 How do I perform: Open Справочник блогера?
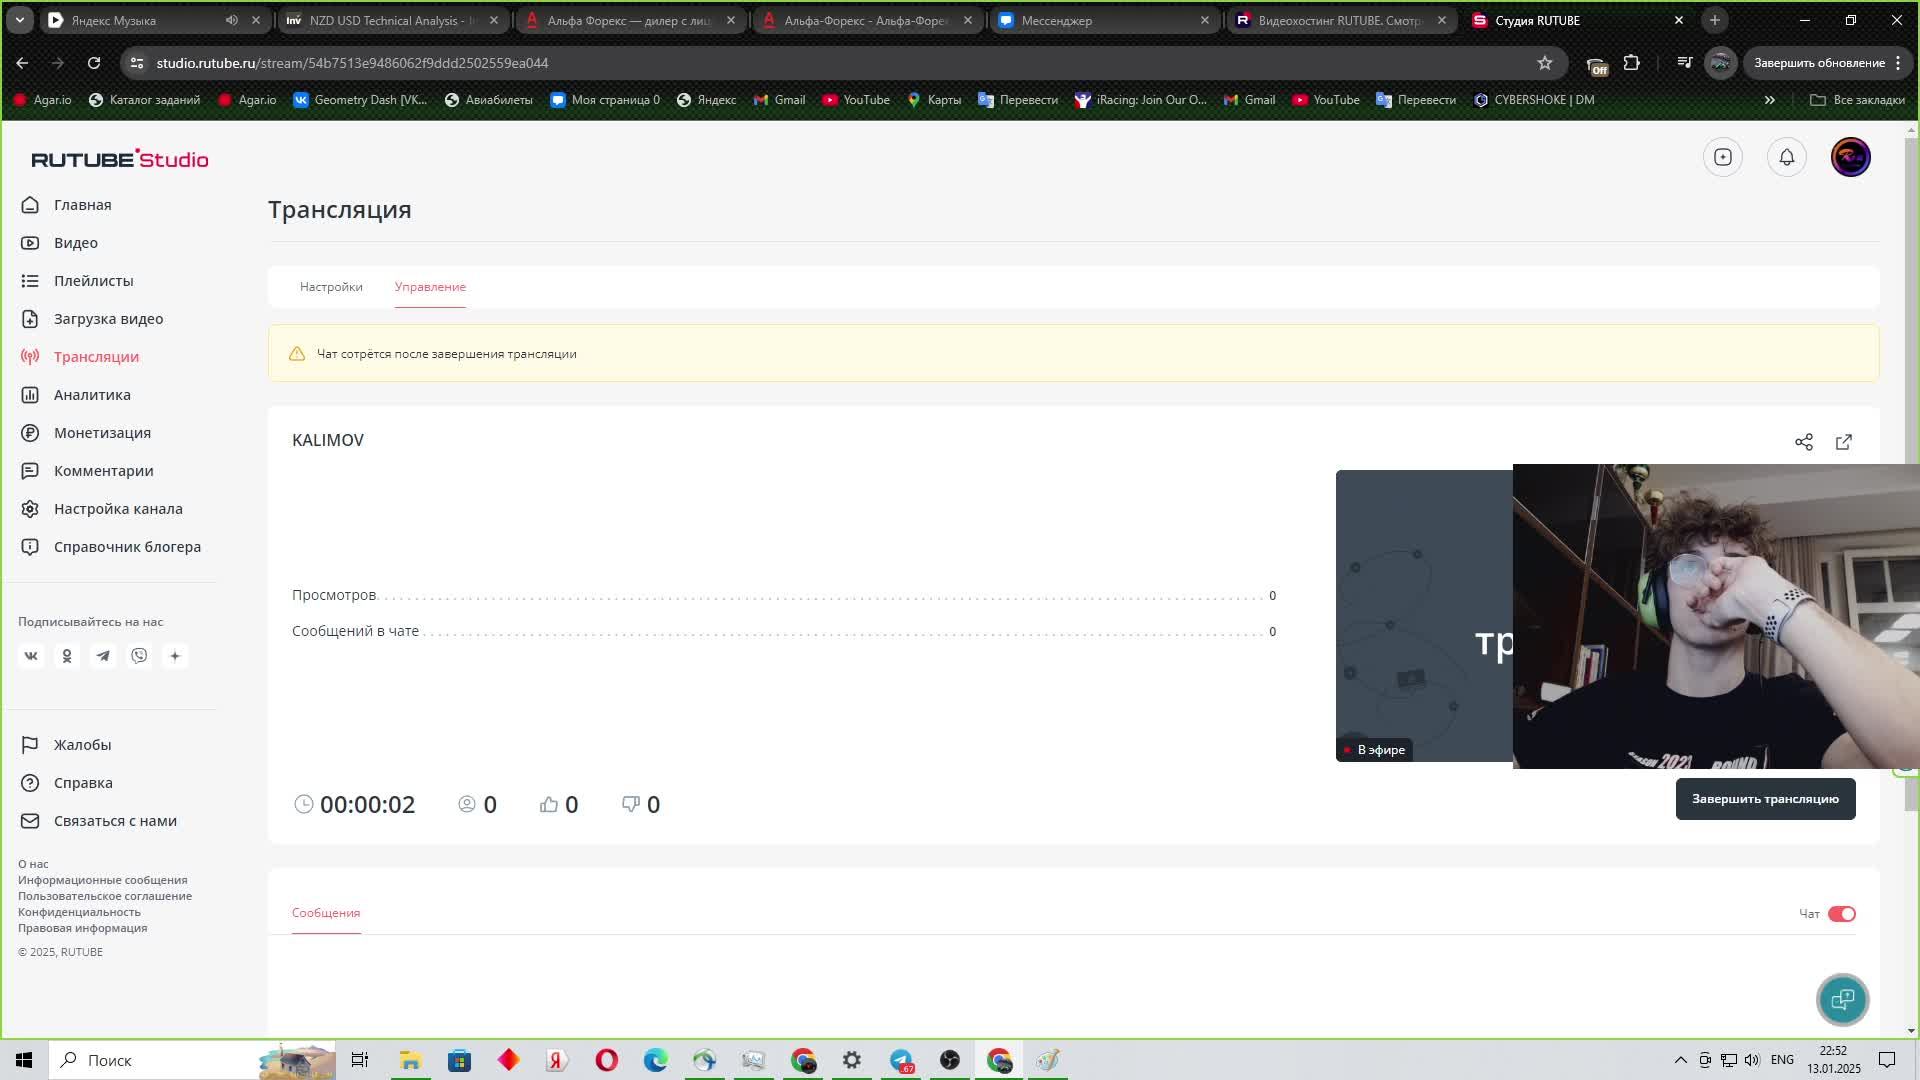[111, 547]
